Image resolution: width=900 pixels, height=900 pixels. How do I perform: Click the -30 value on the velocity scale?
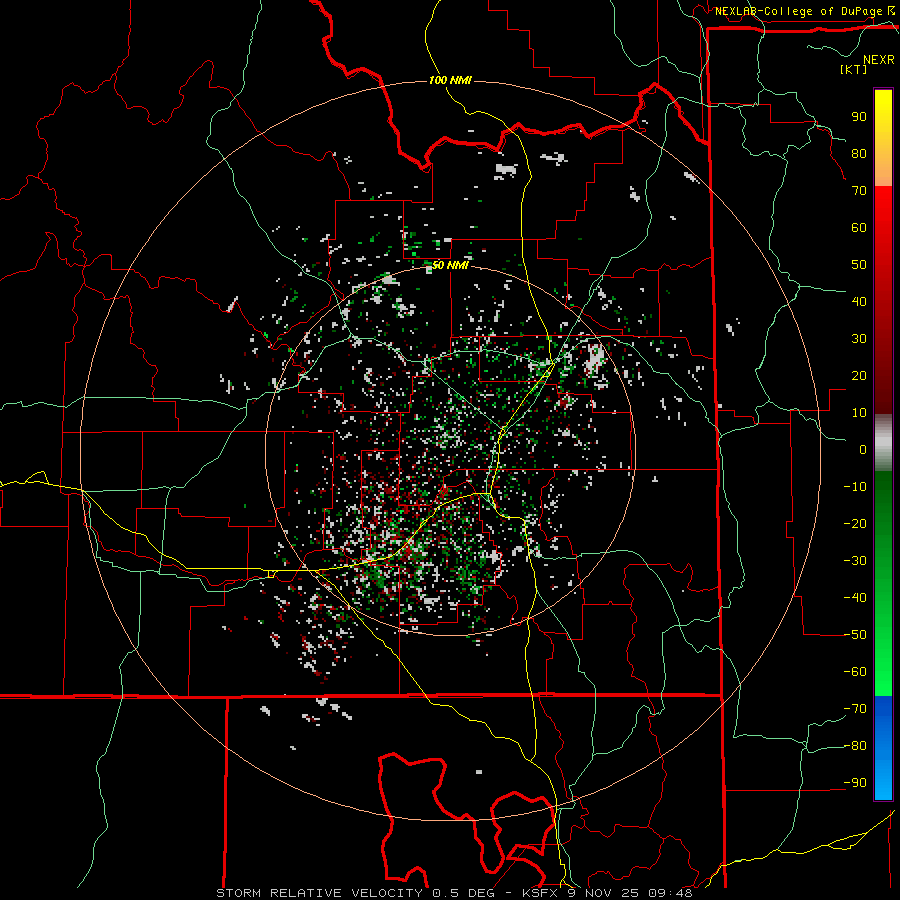855,561
